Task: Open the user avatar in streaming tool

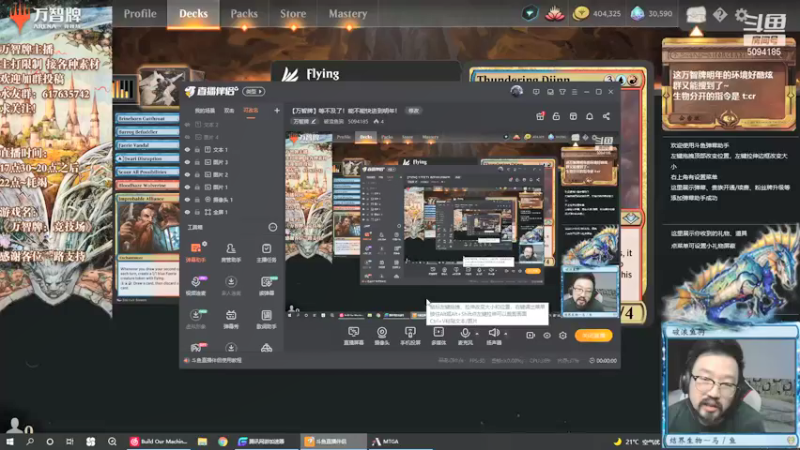Action: coord(516,91)
